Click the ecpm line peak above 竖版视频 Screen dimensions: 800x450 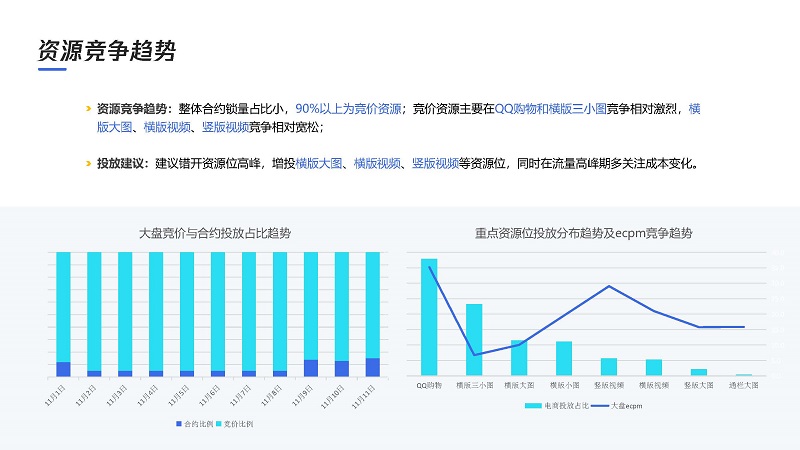[x=609, y=286]
